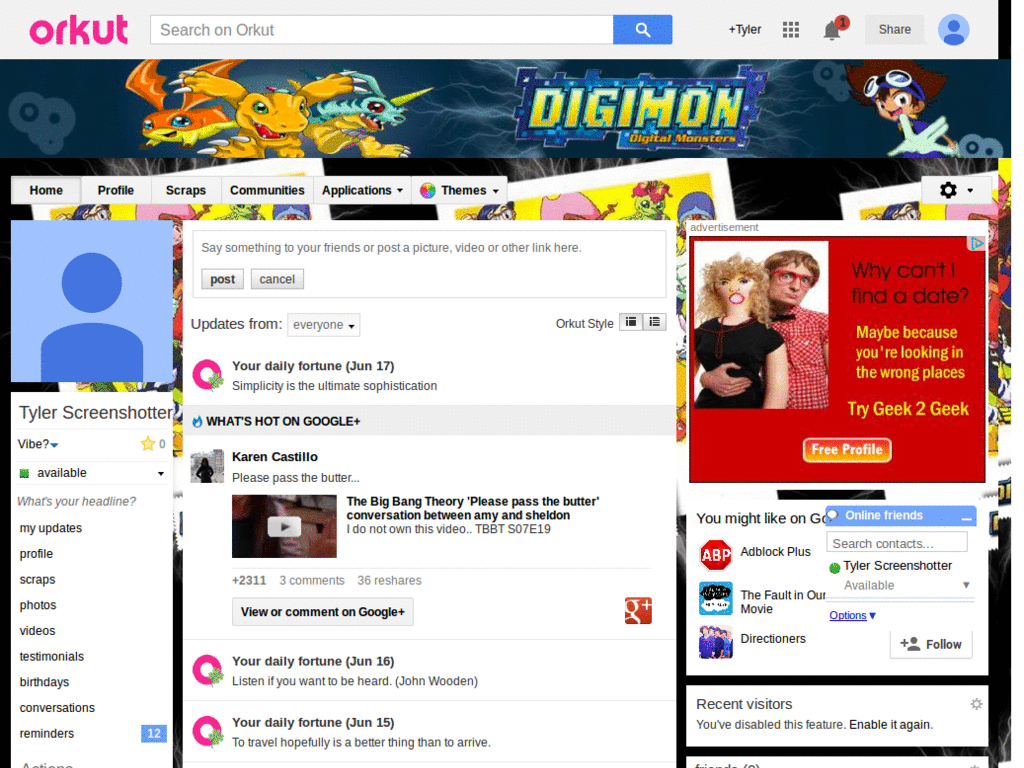Click the Enable it again link
1024x768 pixels.
891,725
